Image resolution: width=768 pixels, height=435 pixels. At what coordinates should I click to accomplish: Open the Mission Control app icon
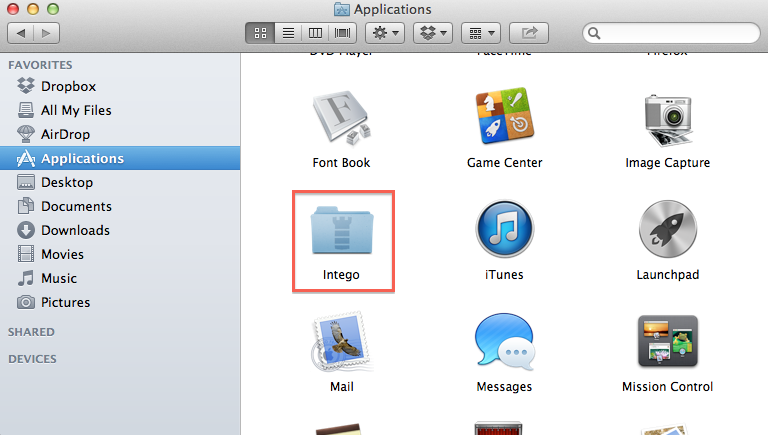(668, 341)
